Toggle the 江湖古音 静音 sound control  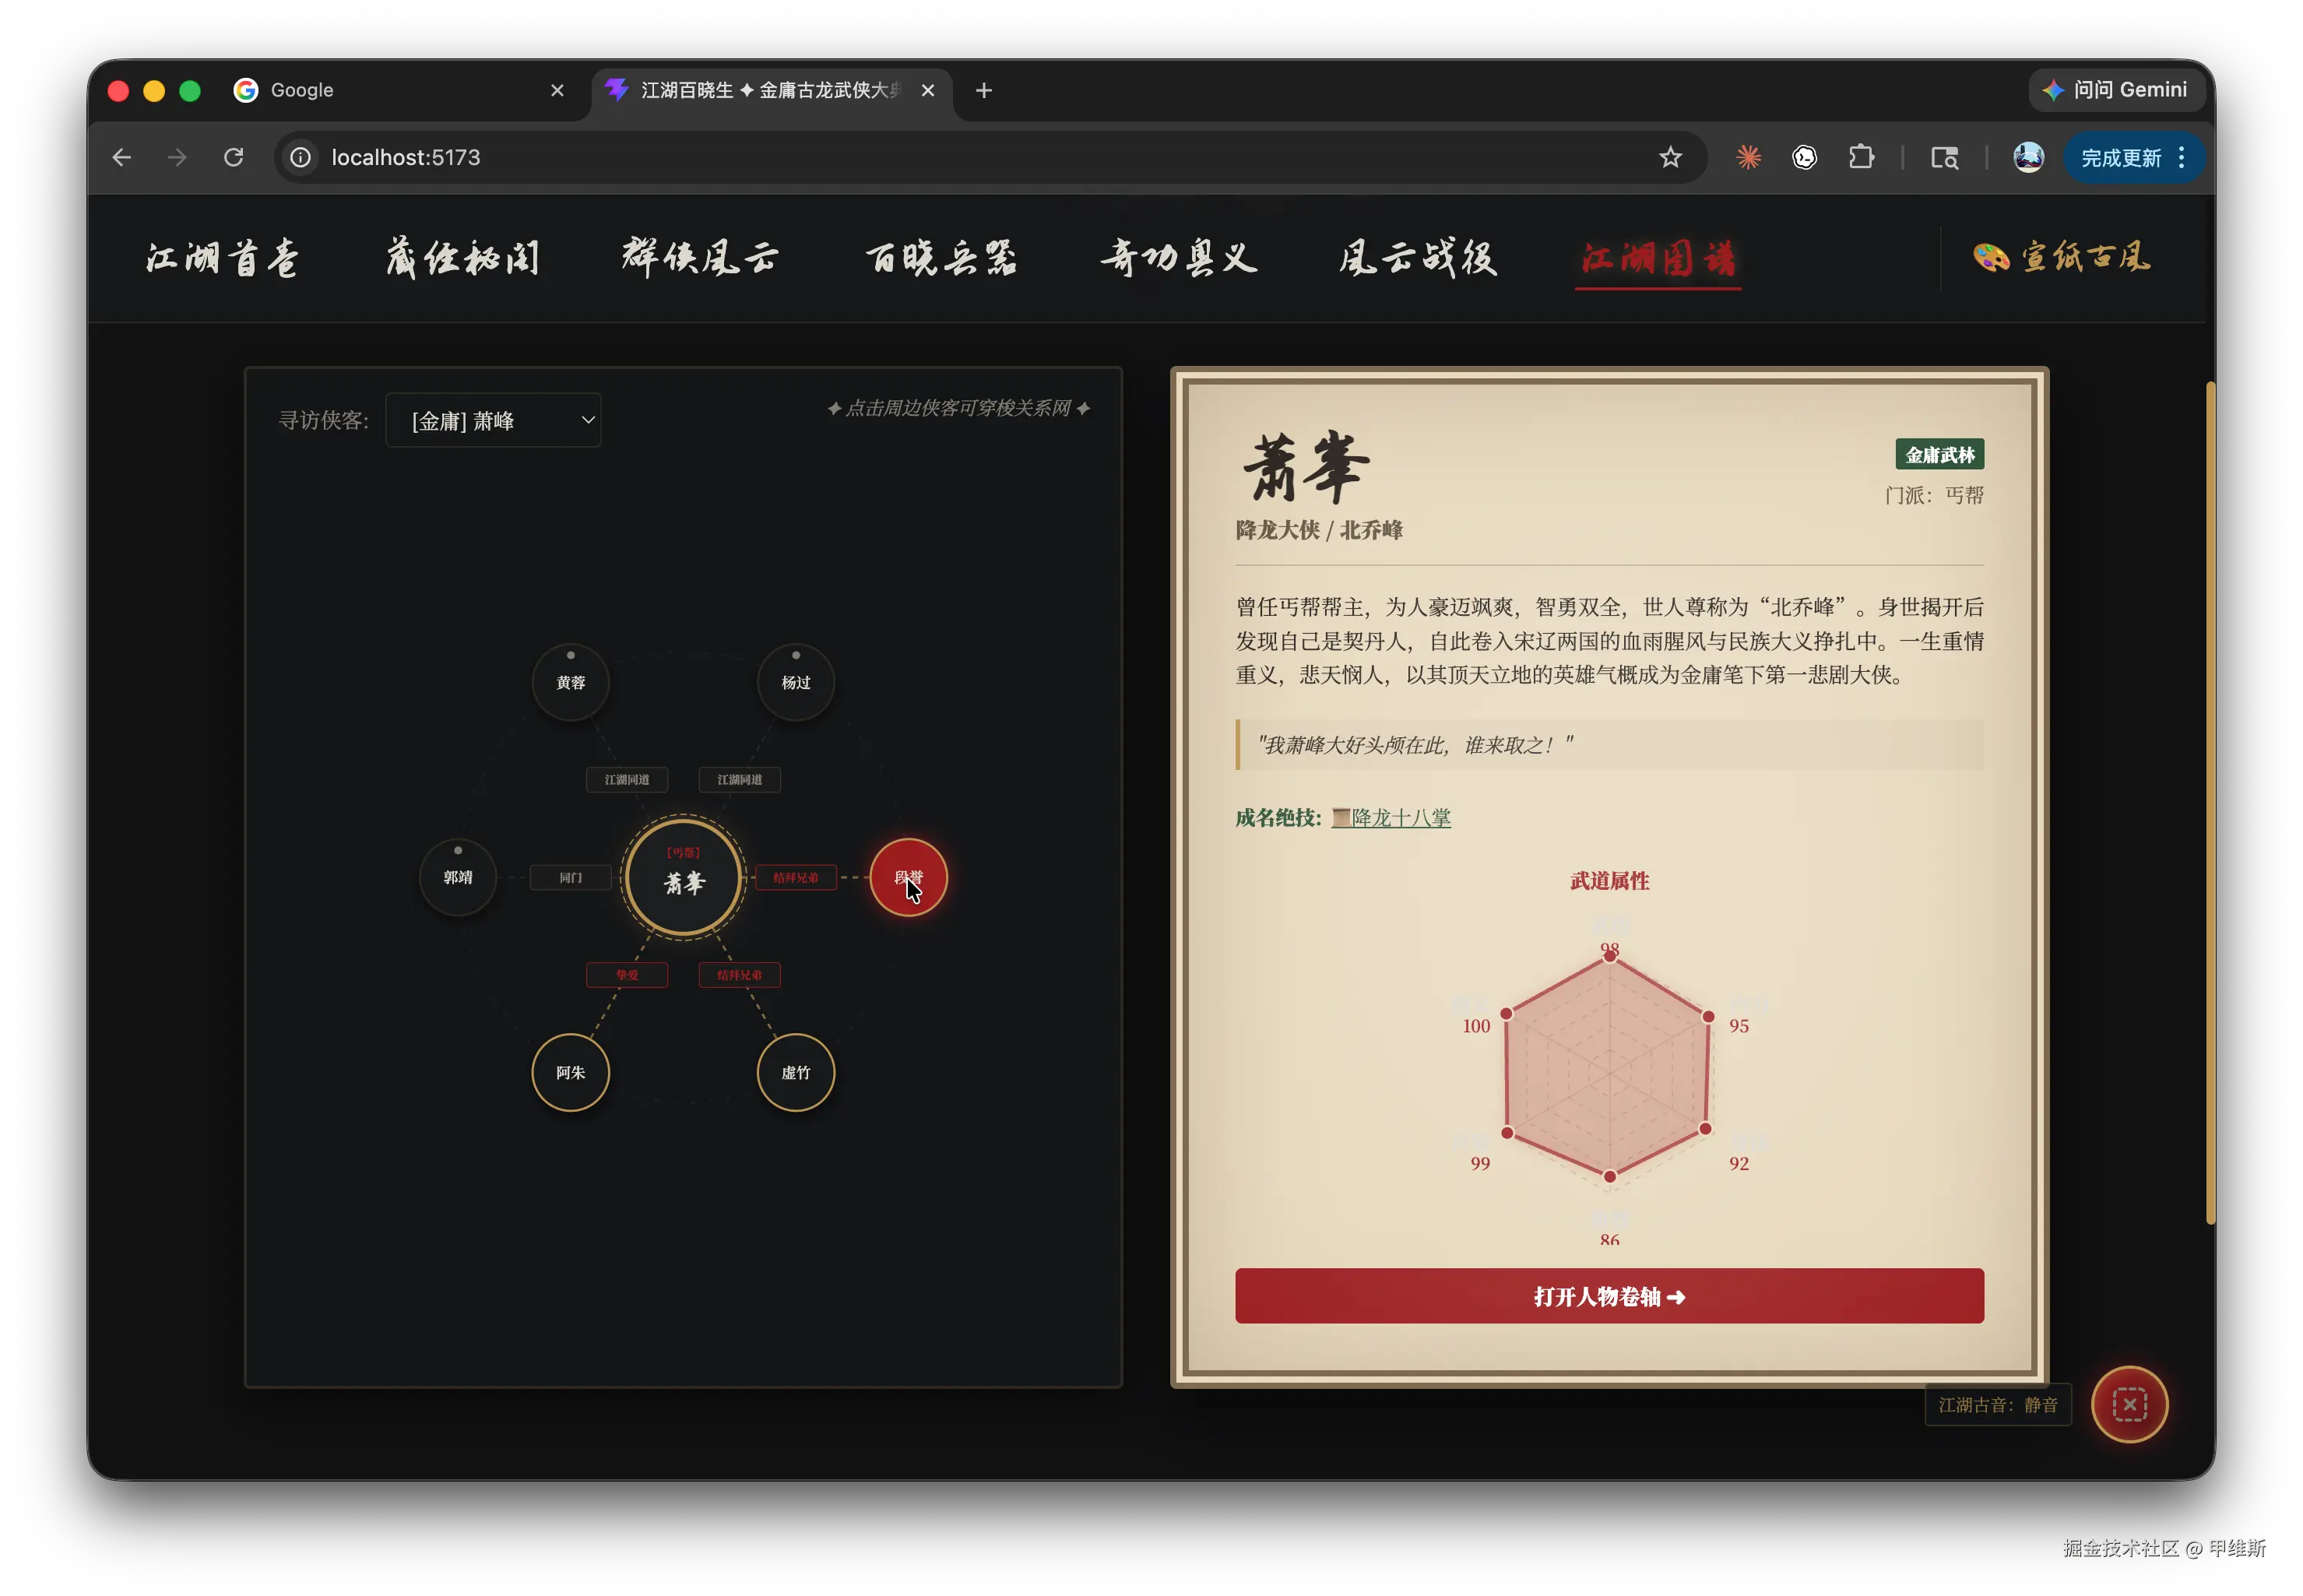click(1998, 1404)
